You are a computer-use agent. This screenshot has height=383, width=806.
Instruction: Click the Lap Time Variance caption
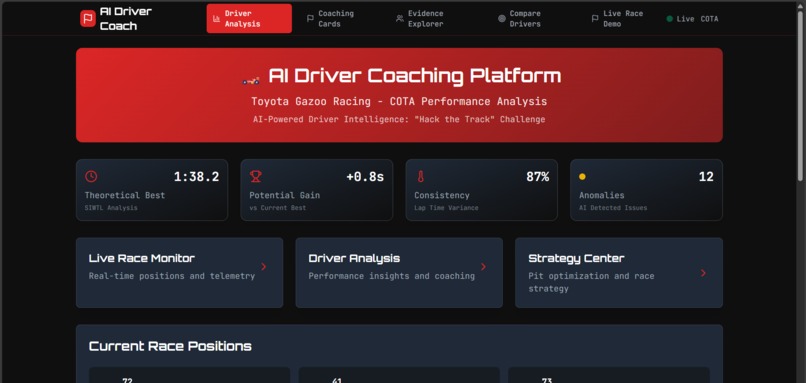point(446,208)
